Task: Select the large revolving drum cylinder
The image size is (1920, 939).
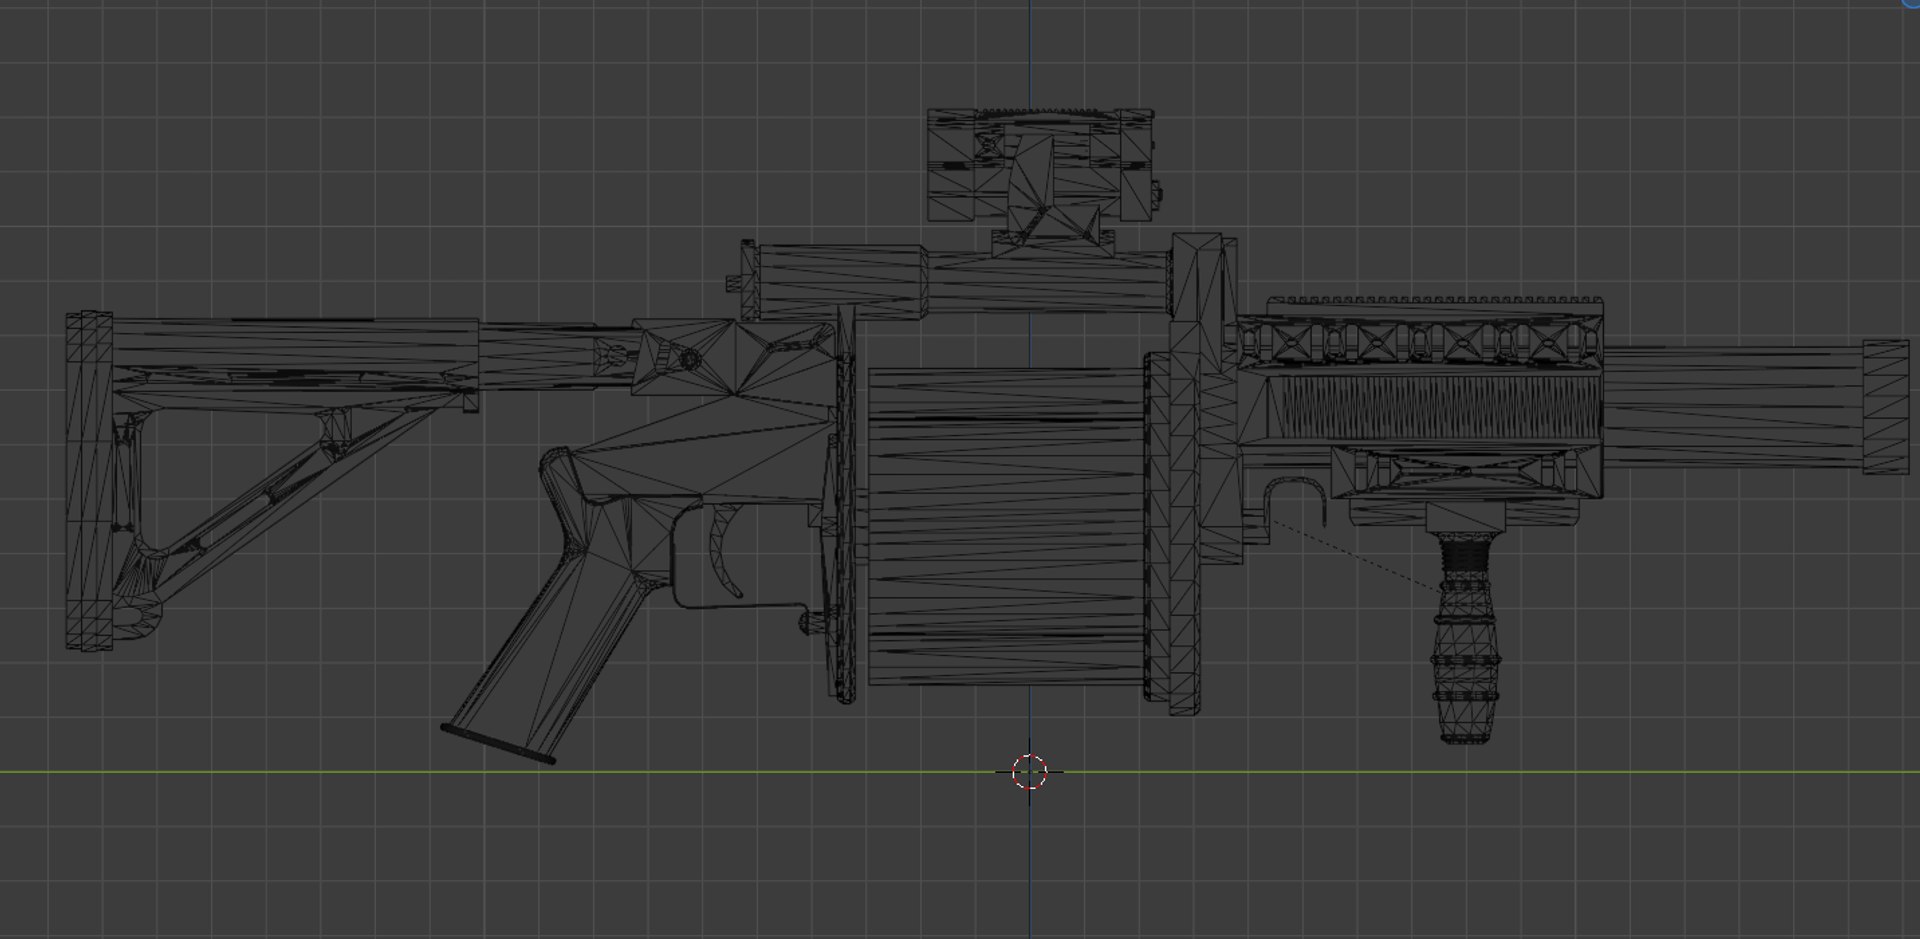Action: coord(1006,526)
